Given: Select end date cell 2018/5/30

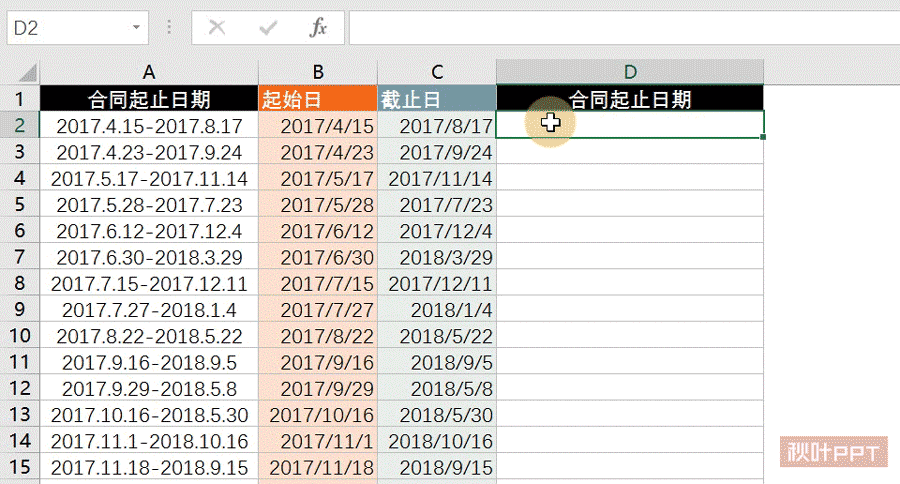Looking at the screenshot, I should click(437, 414).
